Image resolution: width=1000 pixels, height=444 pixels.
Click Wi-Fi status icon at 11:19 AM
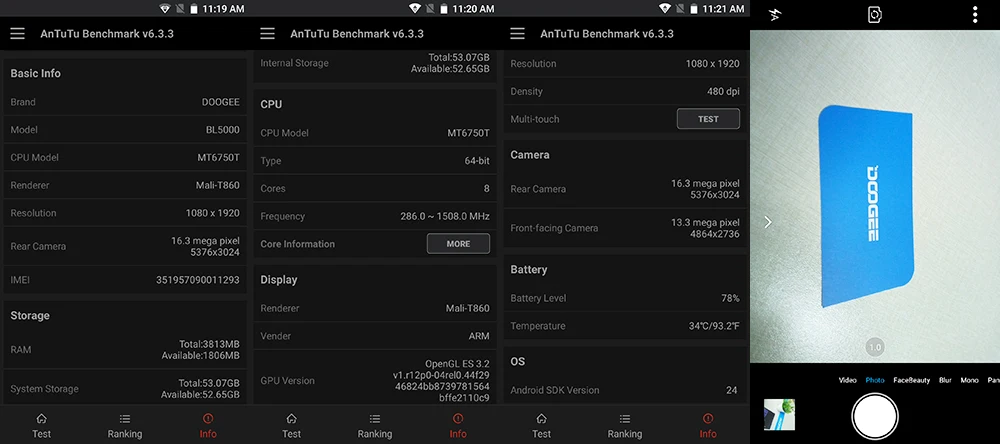[x=165, y=9]
